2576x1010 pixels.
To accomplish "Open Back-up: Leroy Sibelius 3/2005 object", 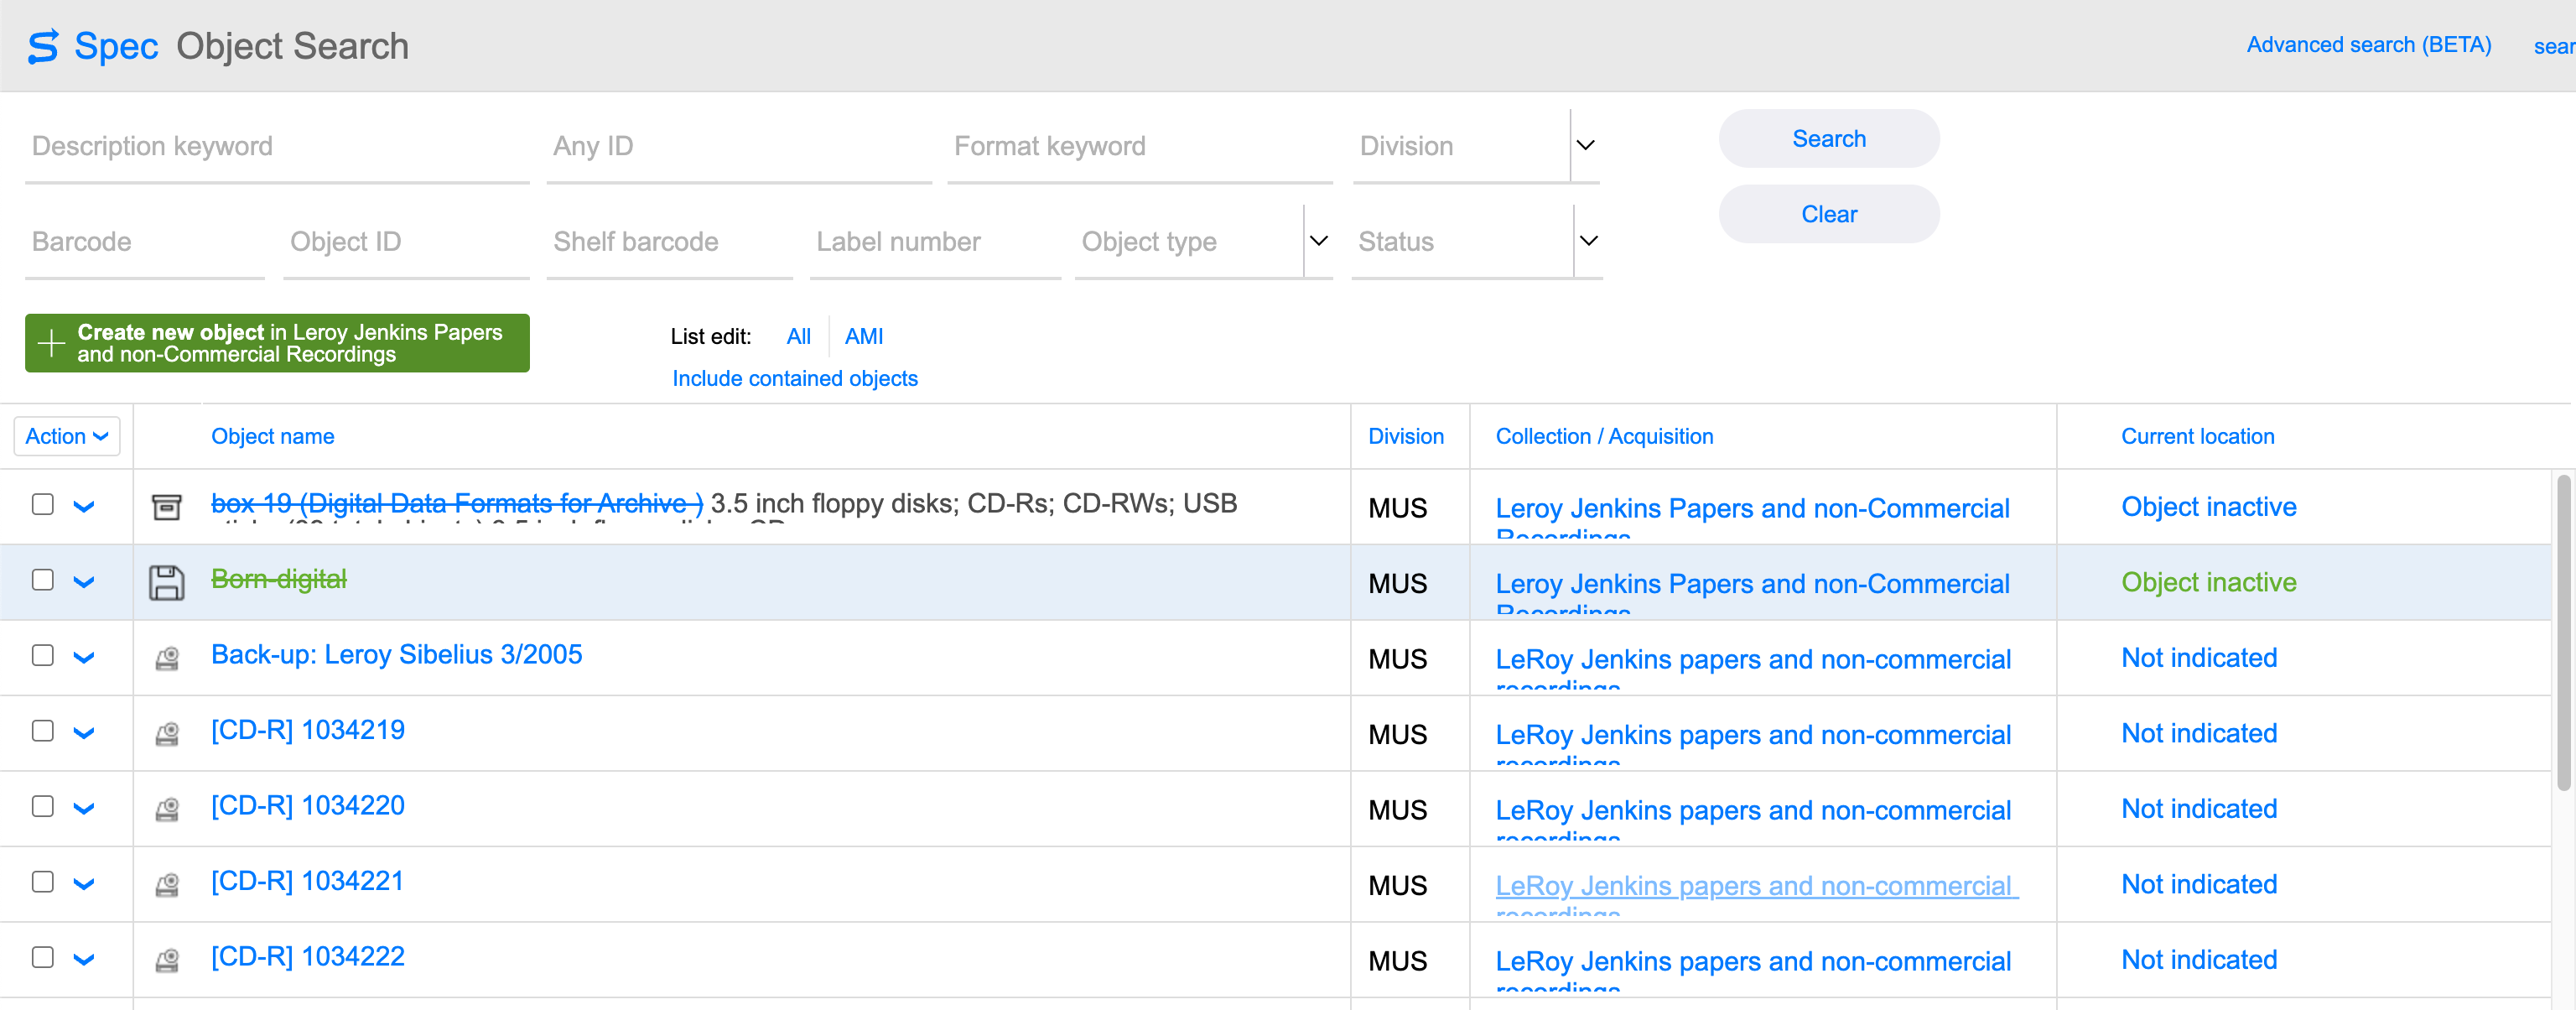I will click(x=396, y=654).
